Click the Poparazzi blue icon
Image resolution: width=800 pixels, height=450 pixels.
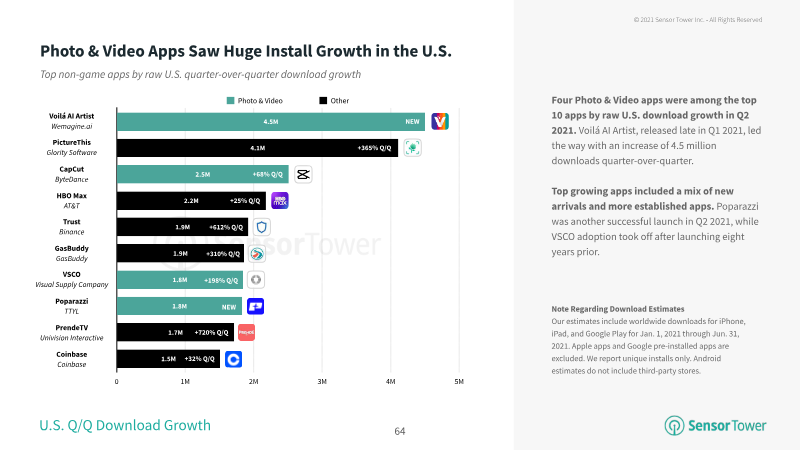[255, 306]
